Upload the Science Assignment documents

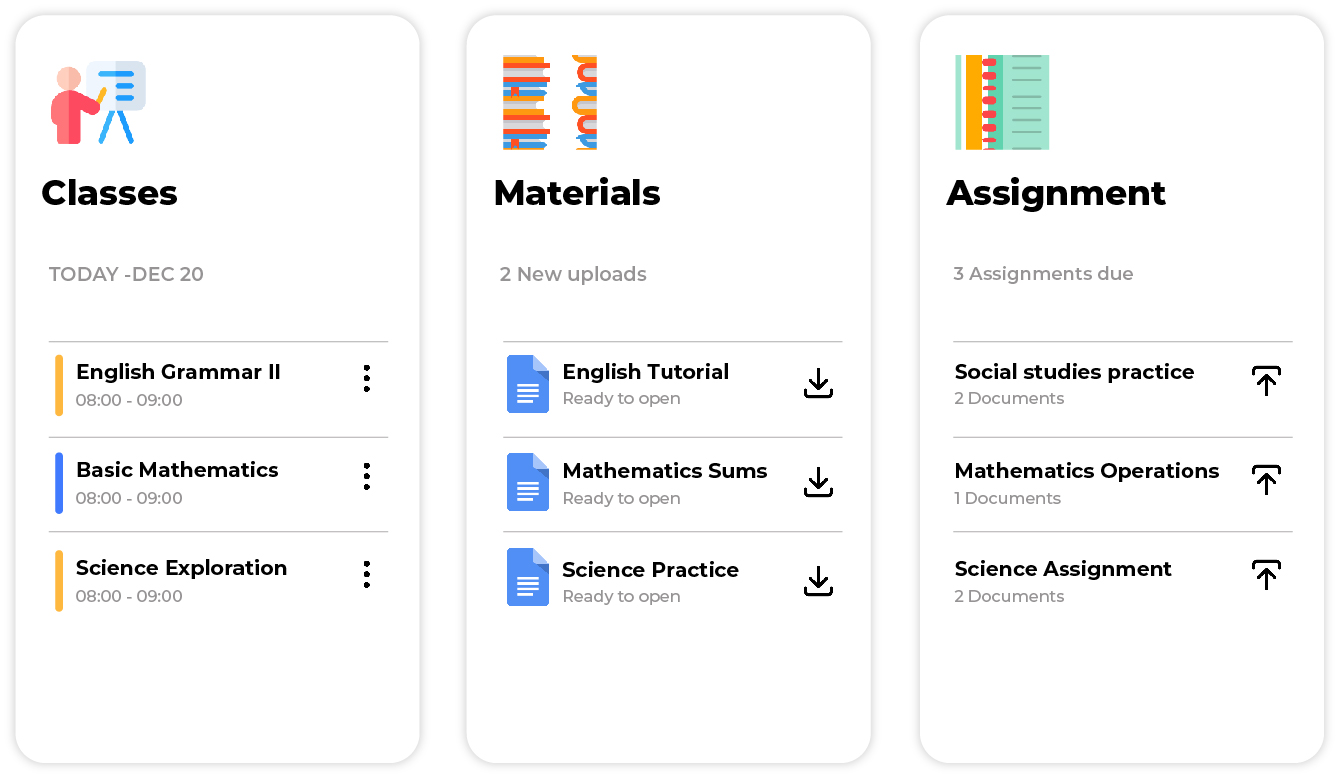click(x=1266, y=575)
